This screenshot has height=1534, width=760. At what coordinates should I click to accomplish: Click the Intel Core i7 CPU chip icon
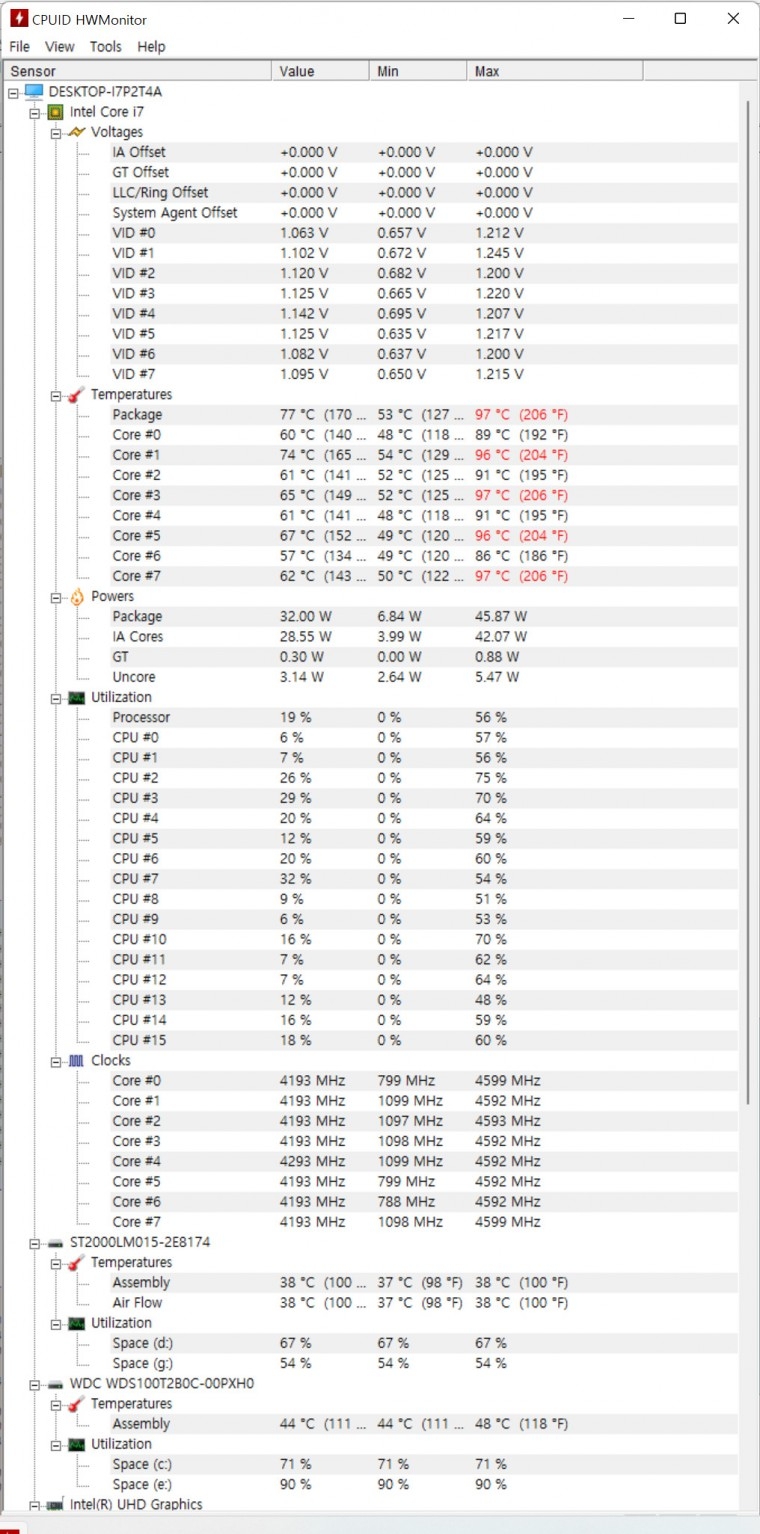coord(55,112)
